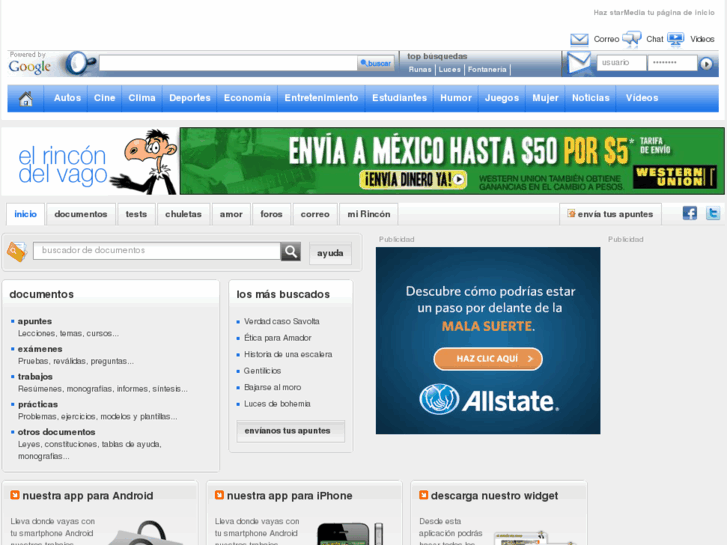Image resolution: width=727 pixels, height=545 pixels.
Task: Click the login arrow button beside password
Action: [x=706, y=64]
